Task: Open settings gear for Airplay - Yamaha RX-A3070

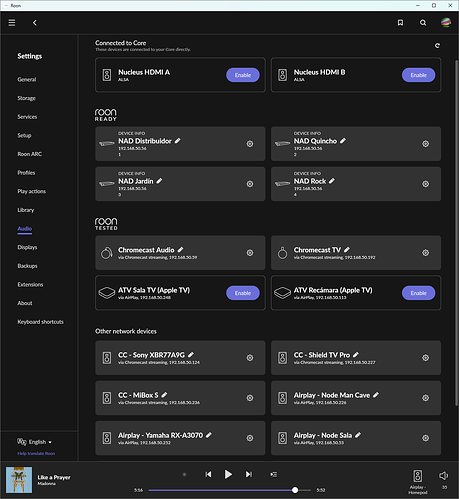Action: pyautogui.click(x=250, y=438)
